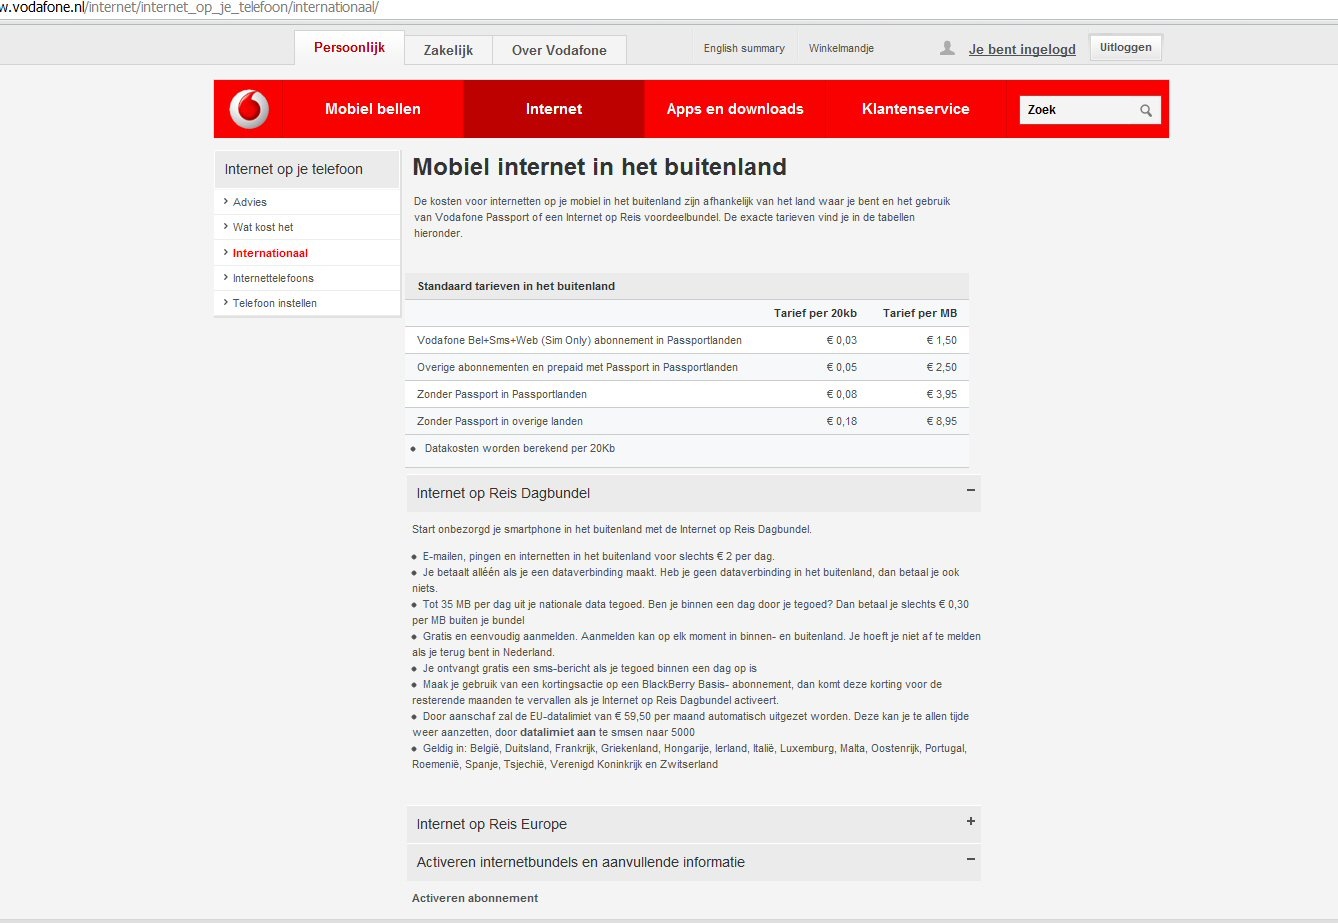Expand Internet op Reis Europe plus icon
The image size is (1338, 923).
click(970, 821)
